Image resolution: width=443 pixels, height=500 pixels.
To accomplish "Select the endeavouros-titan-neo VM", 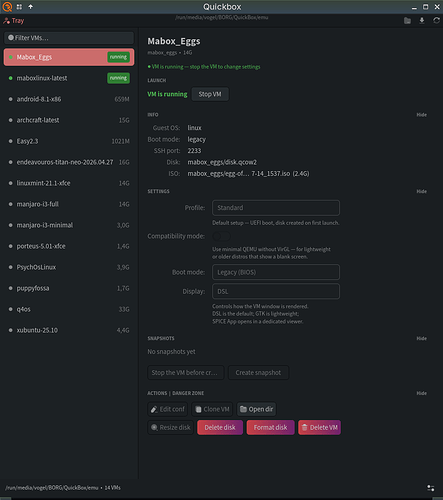I will [69, 162].
